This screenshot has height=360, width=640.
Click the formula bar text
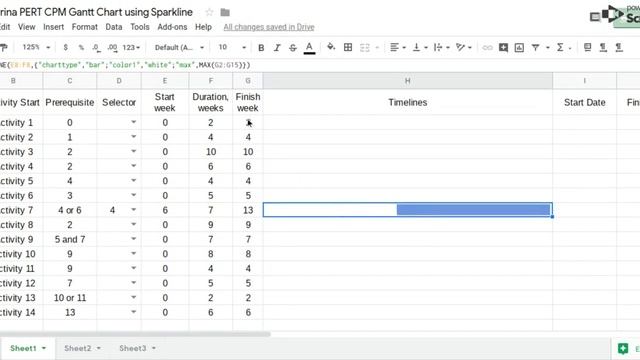[125, 65]
